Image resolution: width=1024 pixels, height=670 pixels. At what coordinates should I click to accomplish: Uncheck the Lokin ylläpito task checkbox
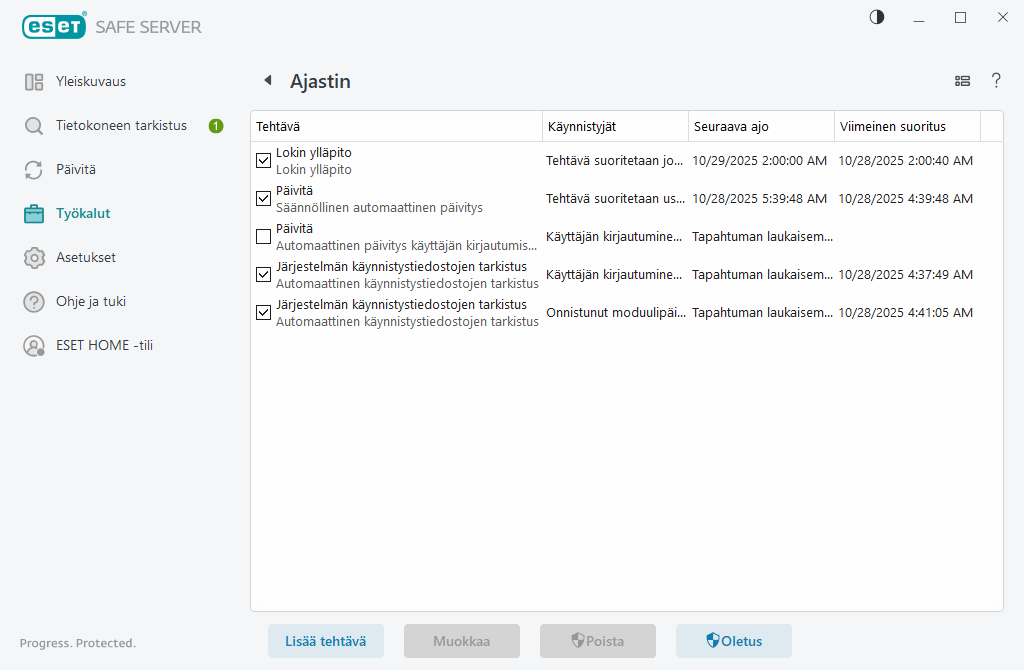pos(264,160)
